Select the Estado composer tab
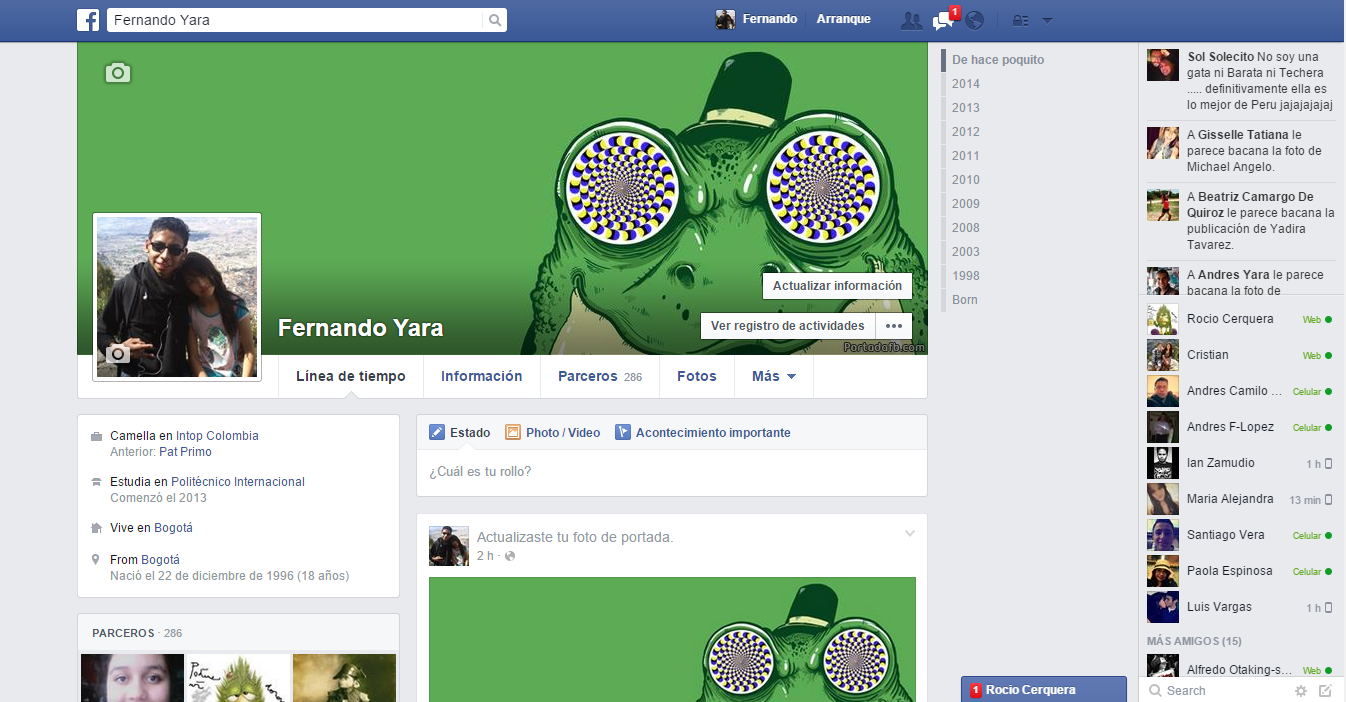 (460, 433)
